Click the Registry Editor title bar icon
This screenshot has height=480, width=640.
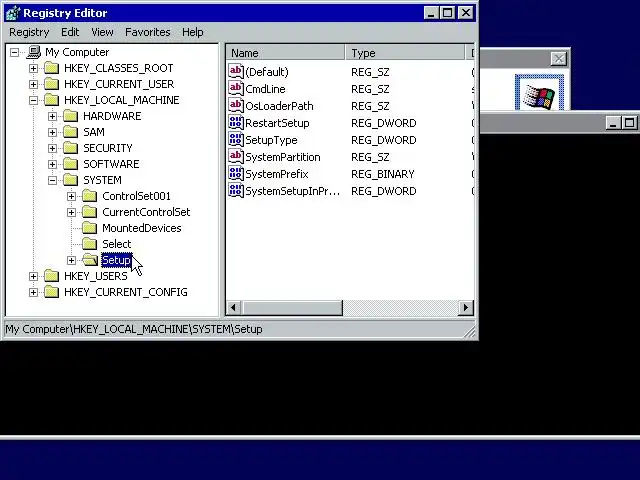(13, 13)
